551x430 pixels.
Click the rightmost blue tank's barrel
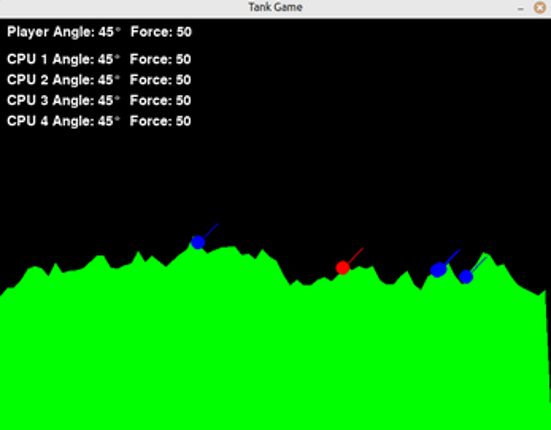(x=479, y=265)
